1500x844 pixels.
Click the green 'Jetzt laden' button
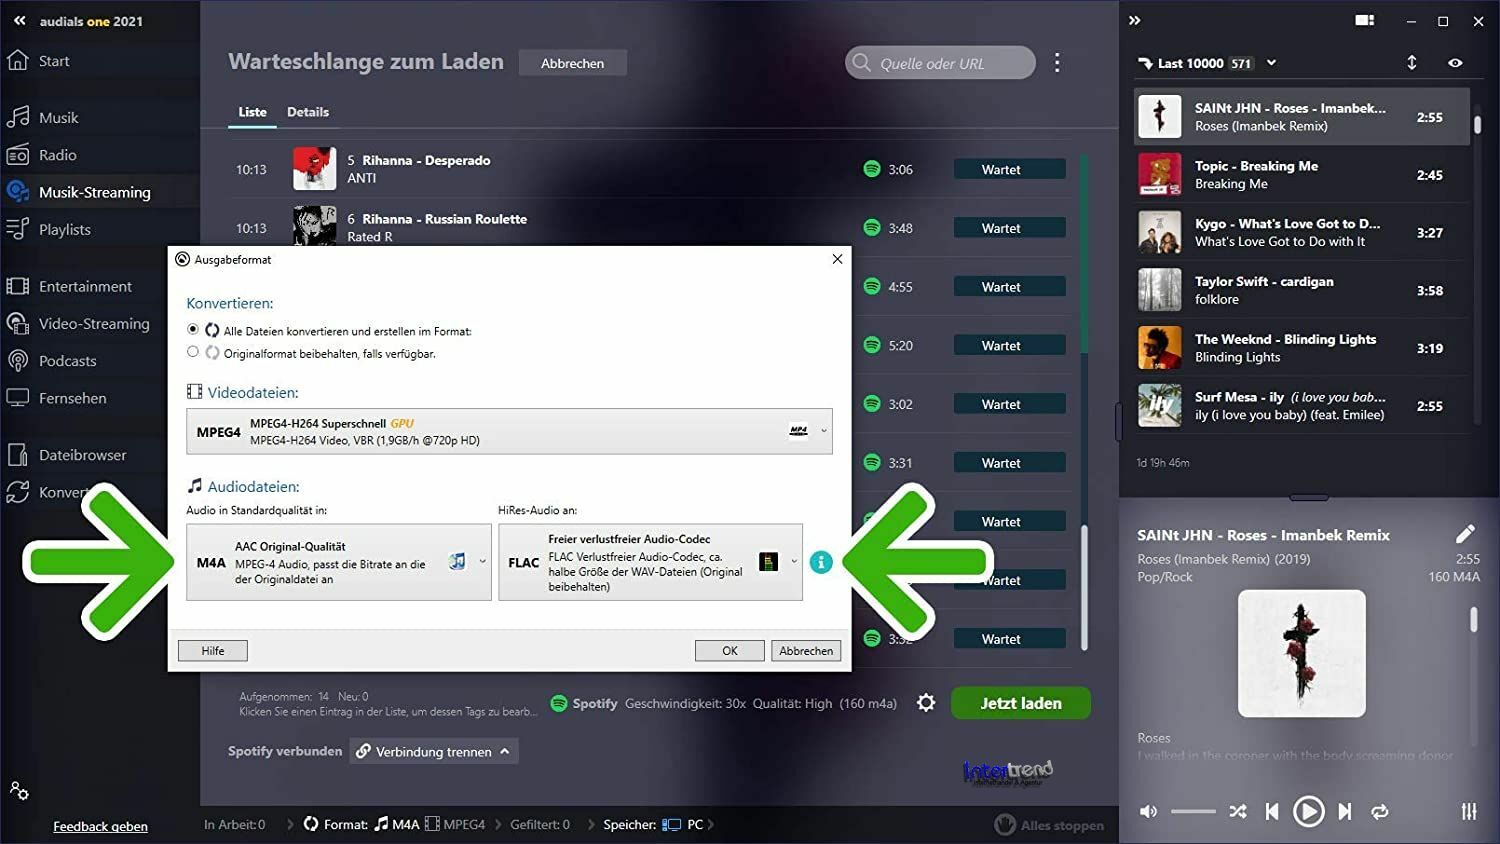[1021, 703]
